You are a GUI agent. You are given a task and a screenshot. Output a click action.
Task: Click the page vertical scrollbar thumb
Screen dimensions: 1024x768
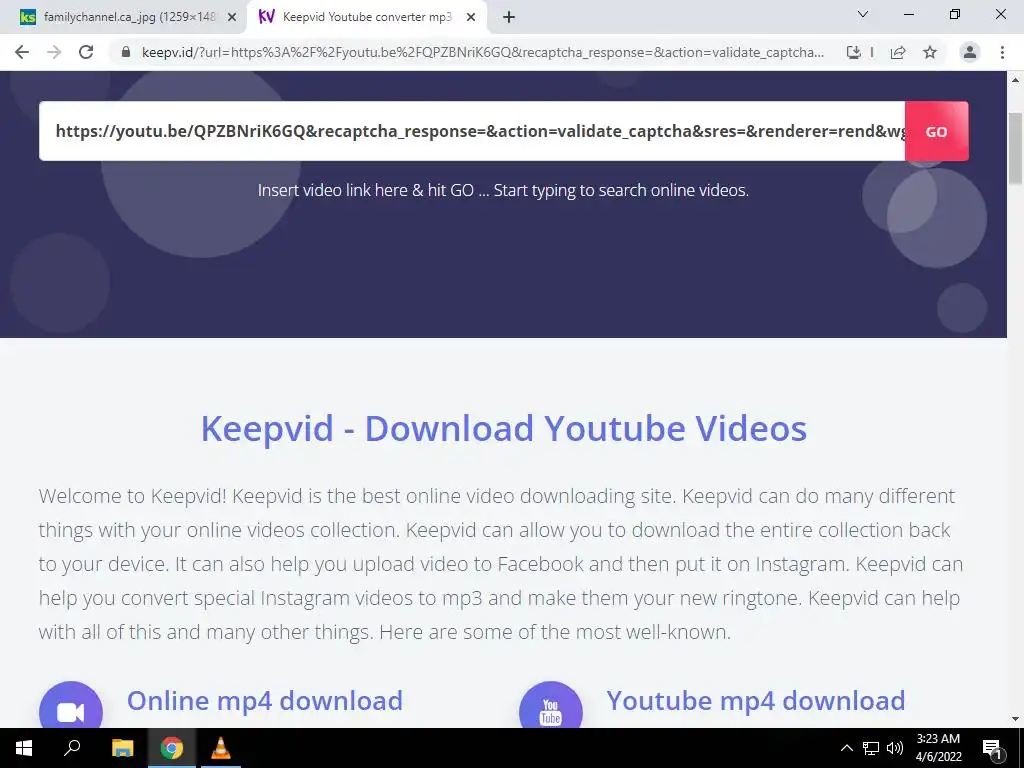point(1016,149)
